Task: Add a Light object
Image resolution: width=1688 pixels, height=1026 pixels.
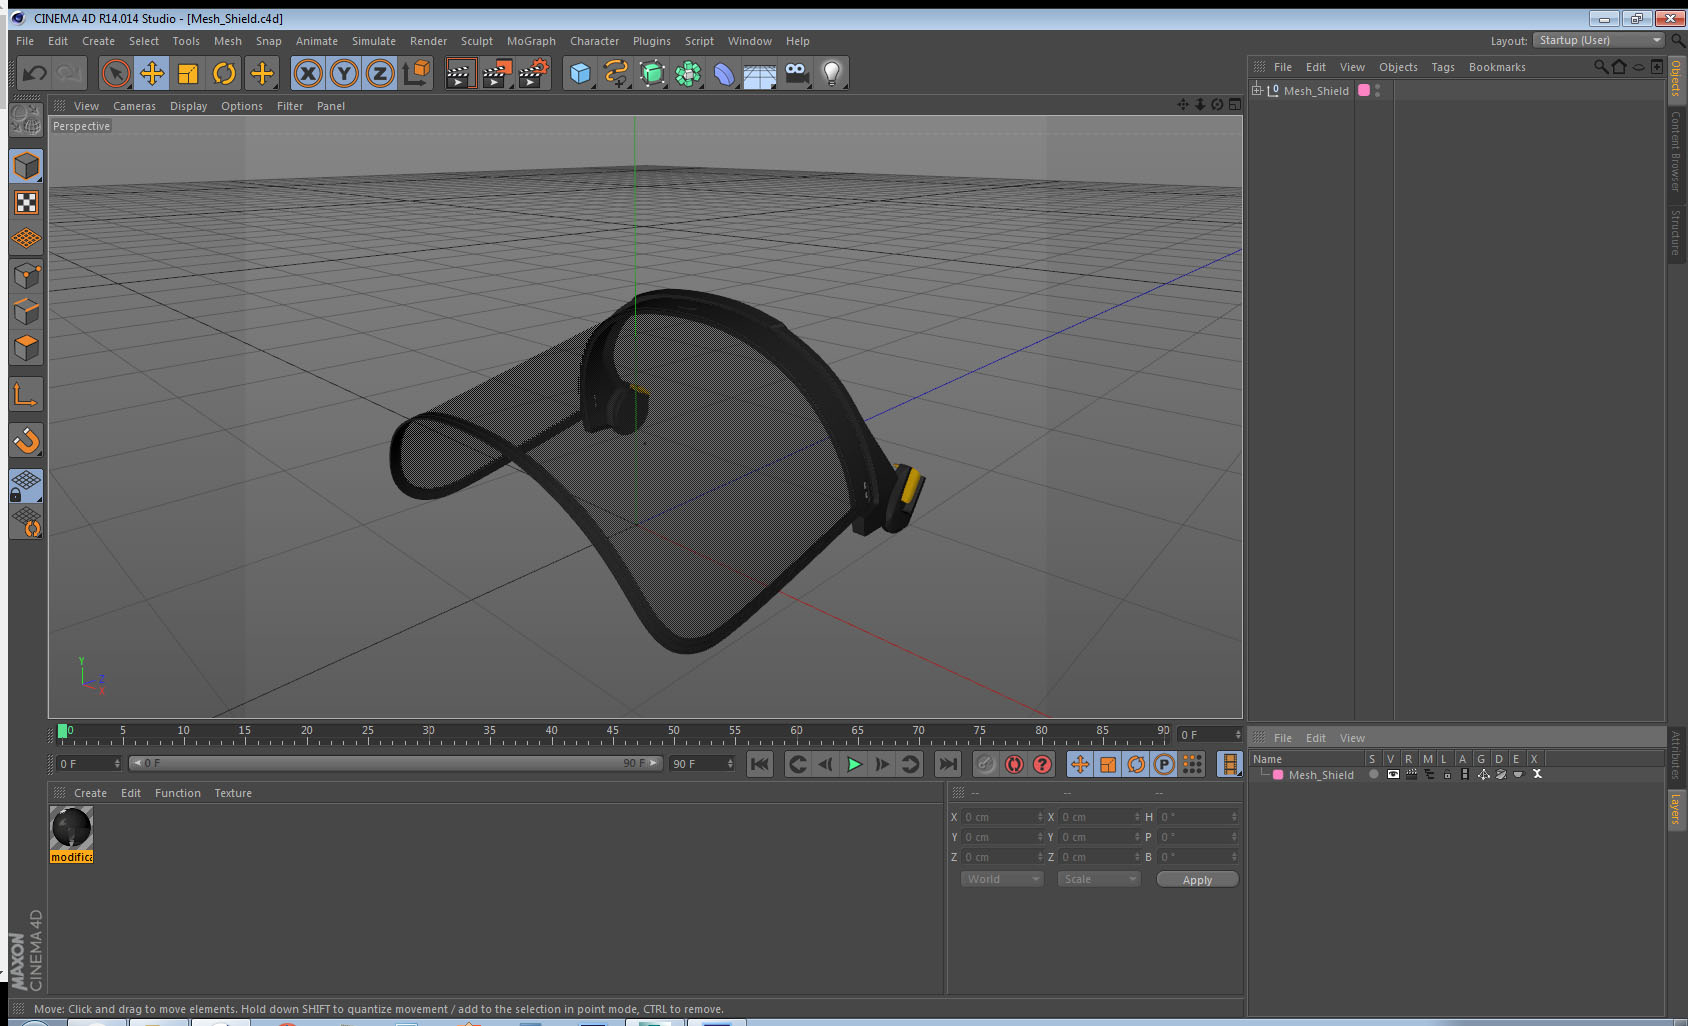Action: [832, 73]
